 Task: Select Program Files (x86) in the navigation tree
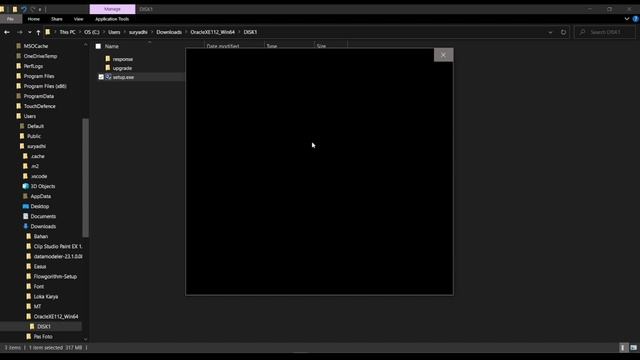tap(45, 87)
